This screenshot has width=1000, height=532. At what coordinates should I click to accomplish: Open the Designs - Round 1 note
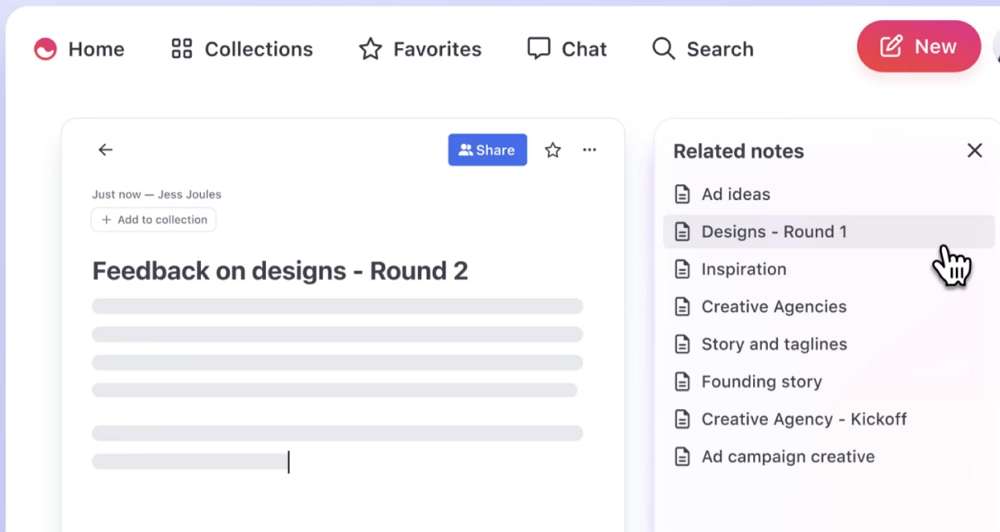[773, 232]
